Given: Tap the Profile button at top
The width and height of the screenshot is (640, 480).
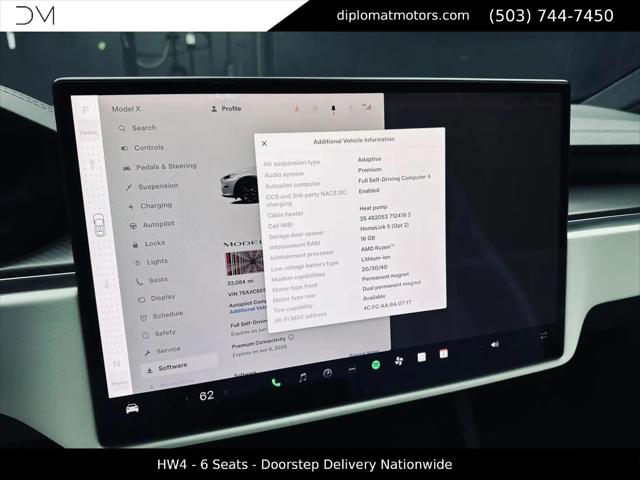Looking at the screenshot, I should (x=226, y=109).
